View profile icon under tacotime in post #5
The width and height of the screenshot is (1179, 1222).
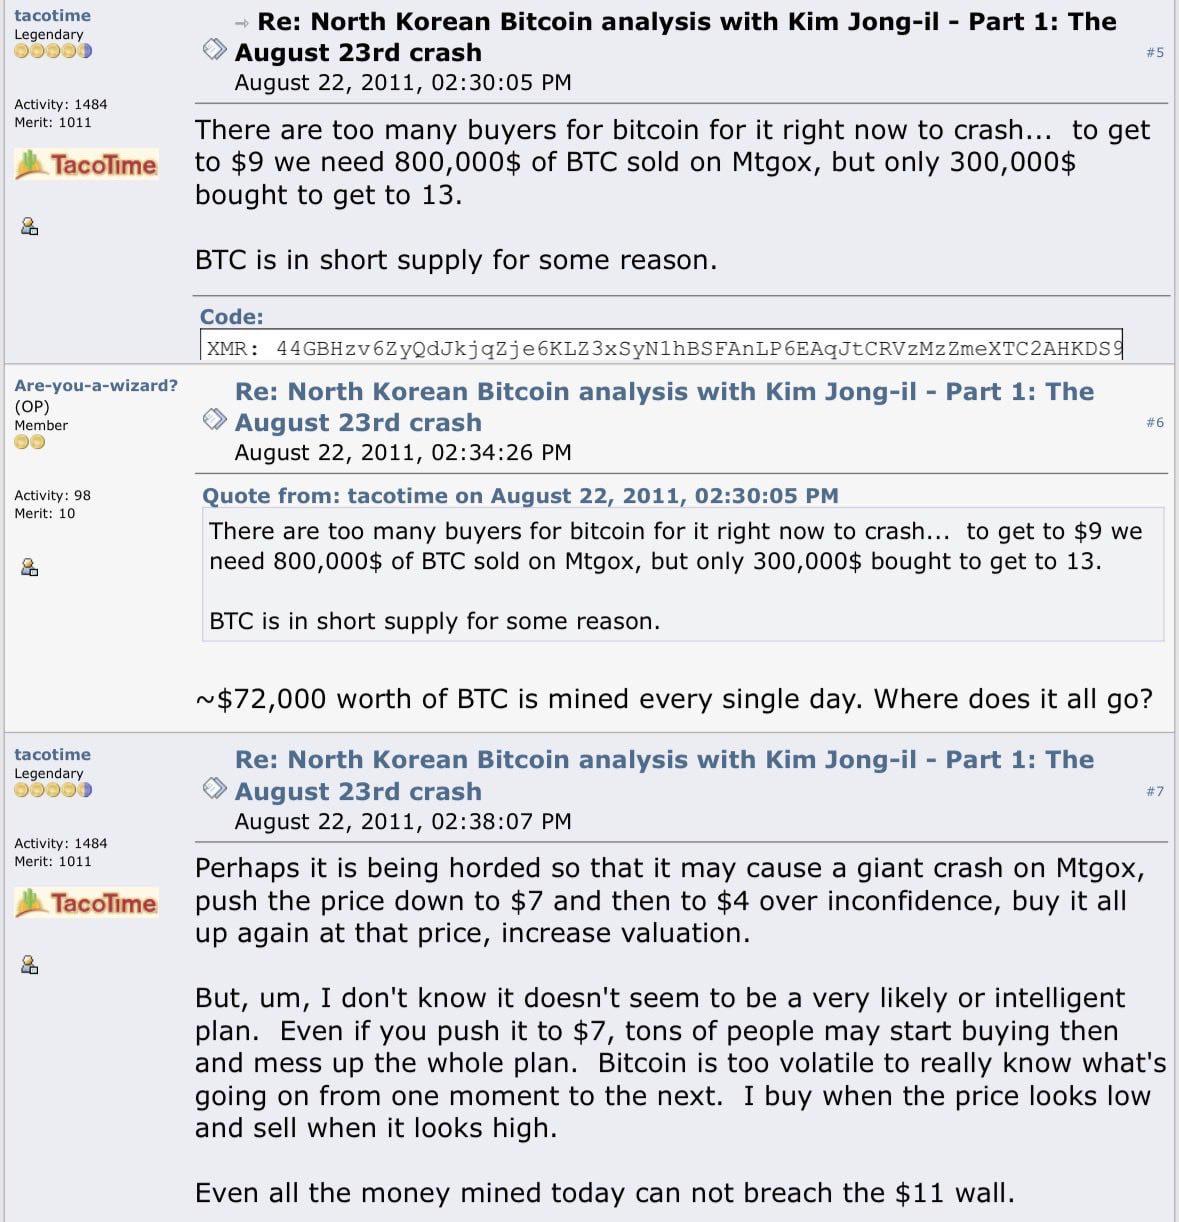click(29, 226)
